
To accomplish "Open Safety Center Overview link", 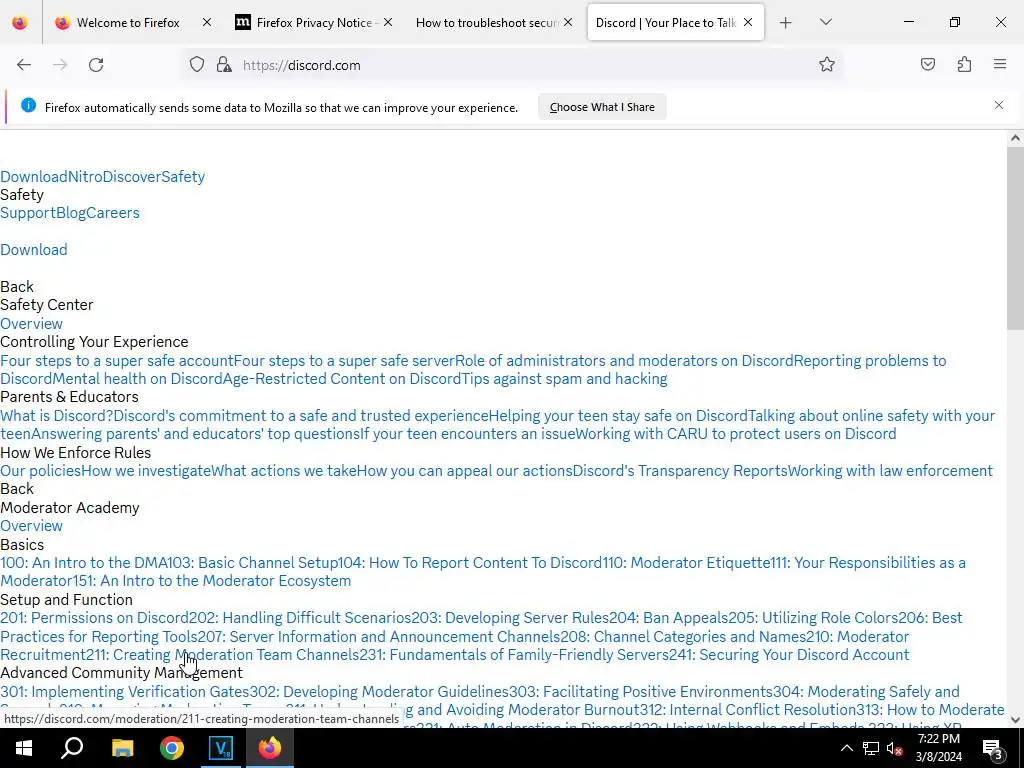I will [31, 324].
